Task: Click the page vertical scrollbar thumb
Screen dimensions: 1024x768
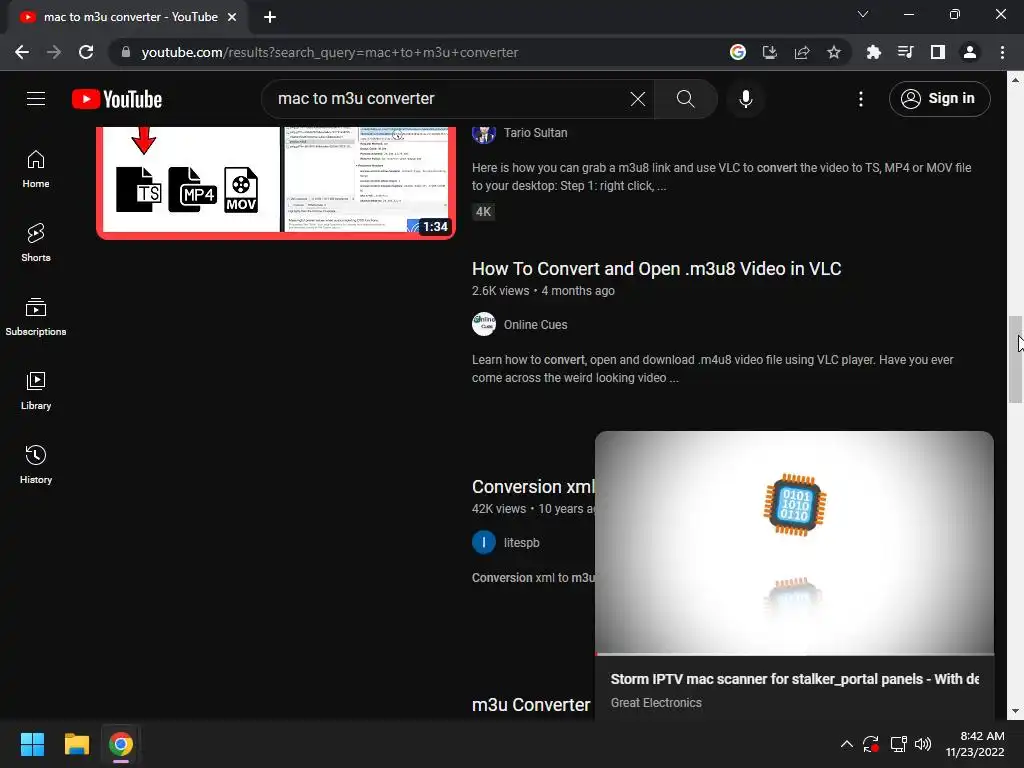Action: pyautogui.click(x=1015, y=360)
